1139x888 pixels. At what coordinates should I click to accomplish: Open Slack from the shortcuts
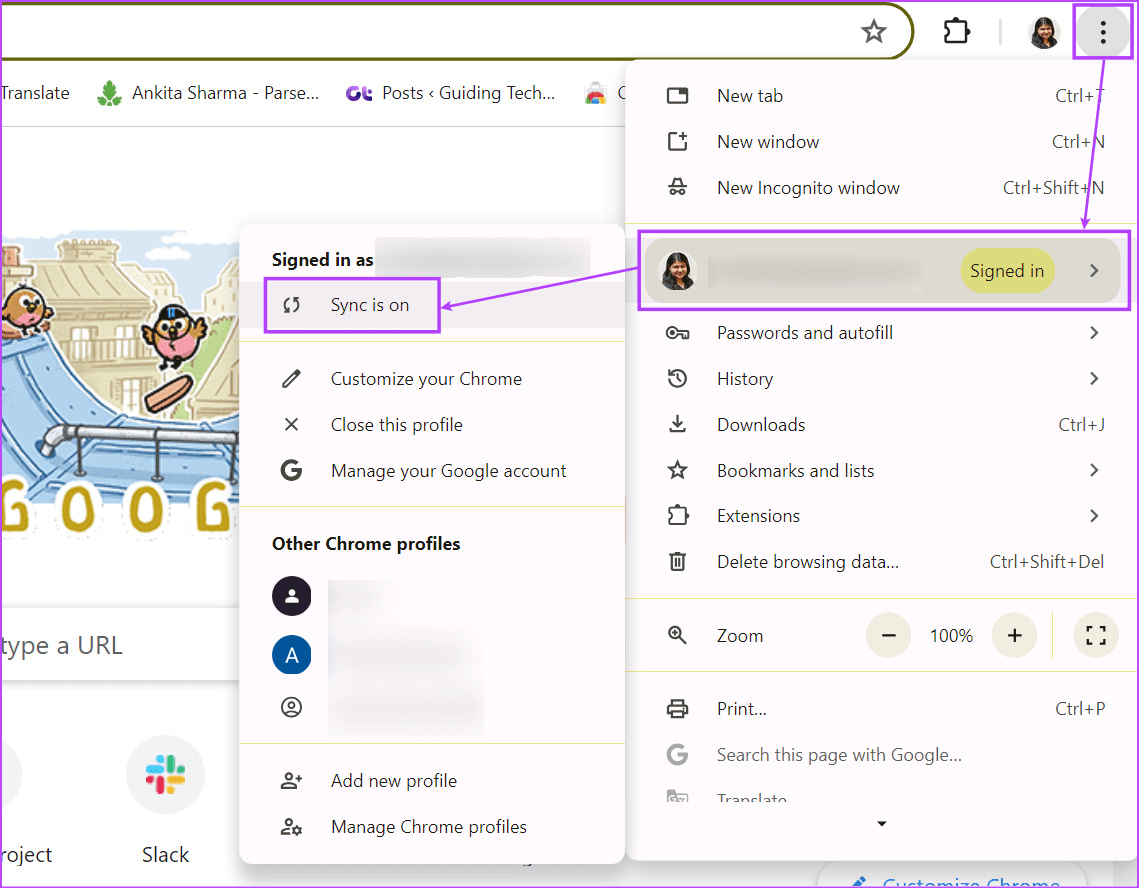pos(165,775)
